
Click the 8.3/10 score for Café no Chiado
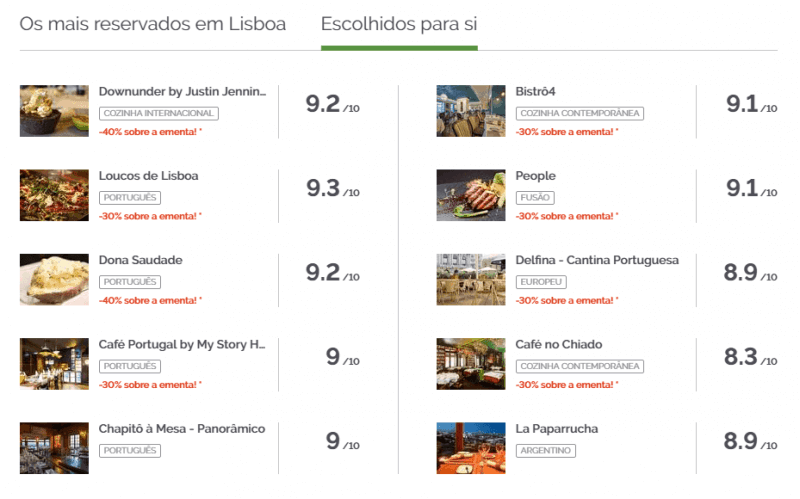[x=751, y=357]
